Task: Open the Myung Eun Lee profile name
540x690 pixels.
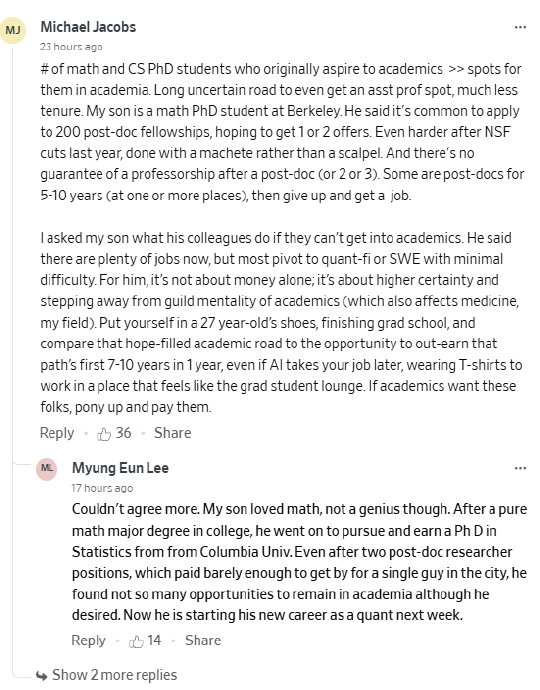Action: click(x=120, y=468)
